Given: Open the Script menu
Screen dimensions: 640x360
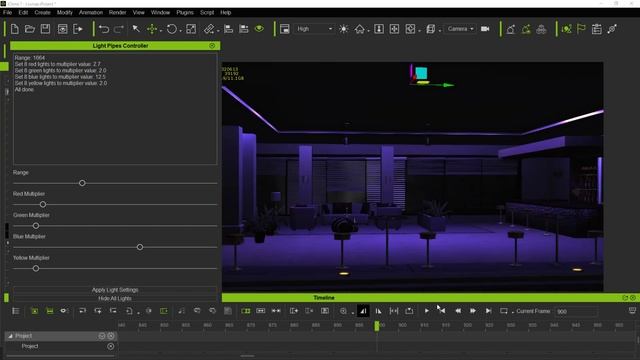Looking at the screenshot, I should coord(207,12).
